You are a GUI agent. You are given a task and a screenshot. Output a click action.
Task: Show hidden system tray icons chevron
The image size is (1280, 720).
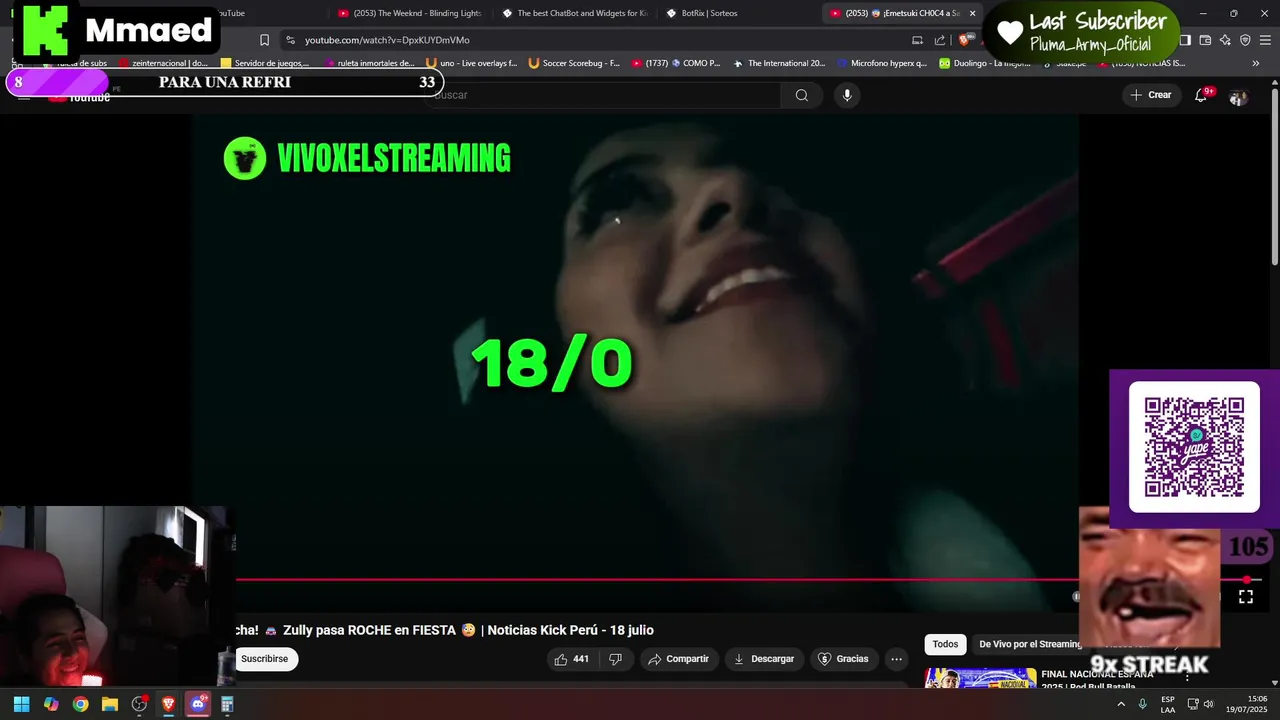coord(1120,704)
